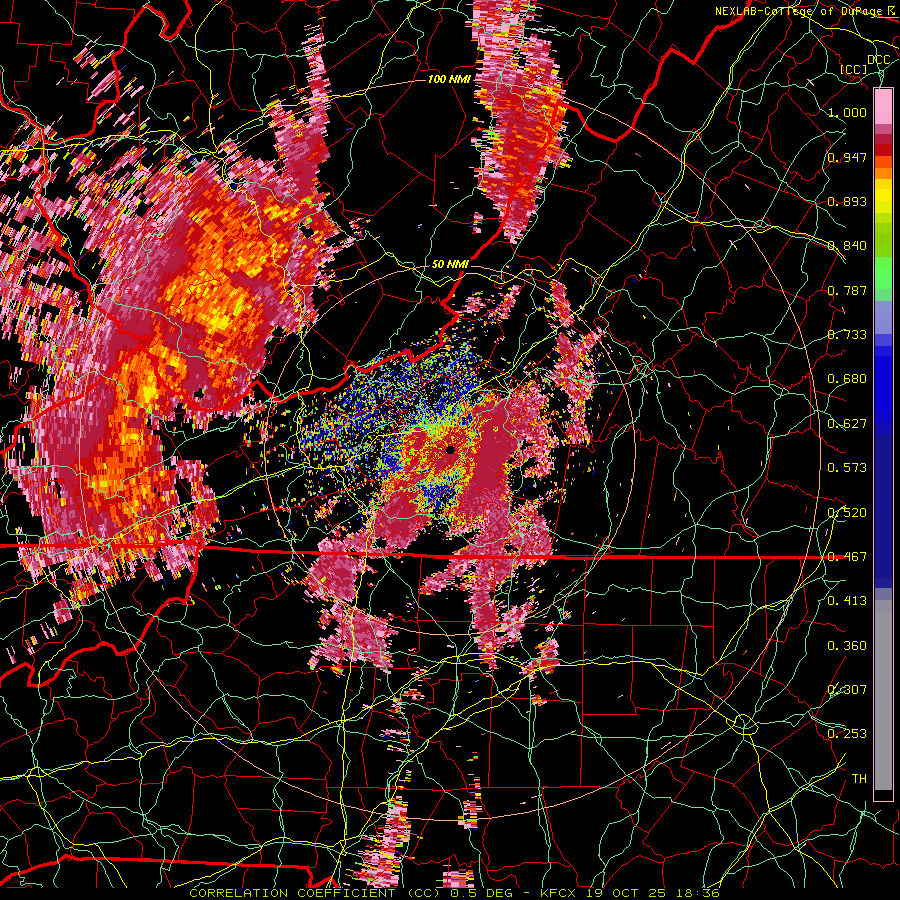Select the 1.000 value on the color scale

coord(847,112)
